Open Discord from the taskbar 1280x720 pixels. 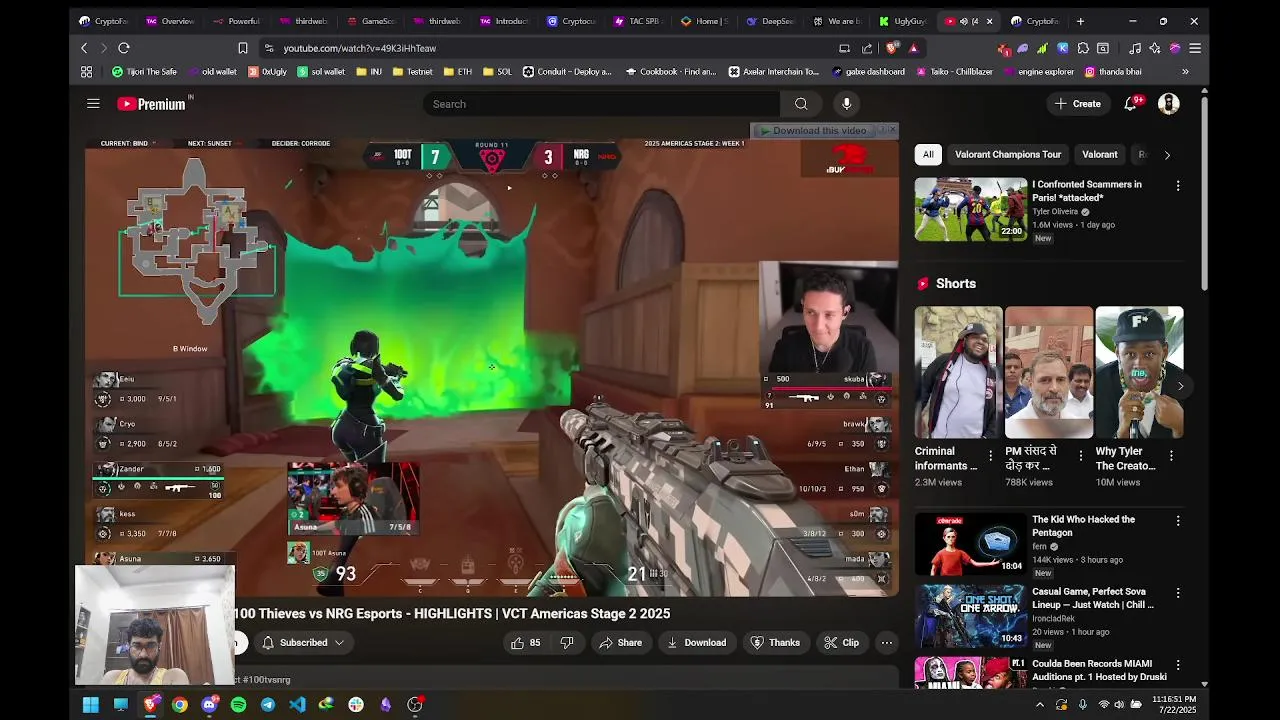coord(209,705)
